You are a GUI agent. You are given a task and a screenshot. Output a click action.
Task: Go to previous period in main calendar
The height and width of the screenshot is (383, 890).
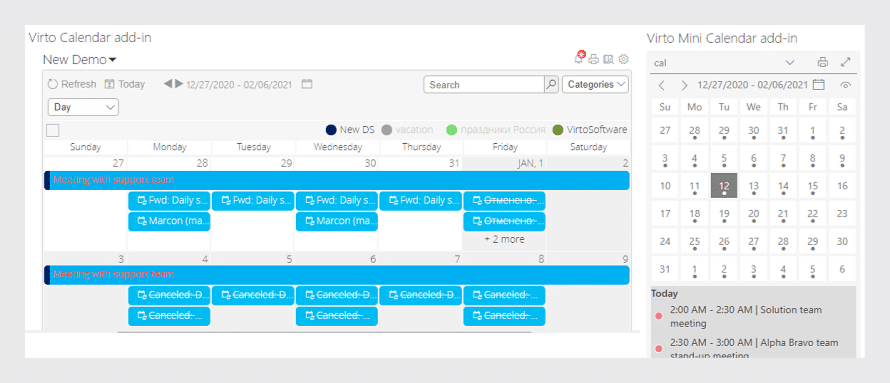[168, 84]
